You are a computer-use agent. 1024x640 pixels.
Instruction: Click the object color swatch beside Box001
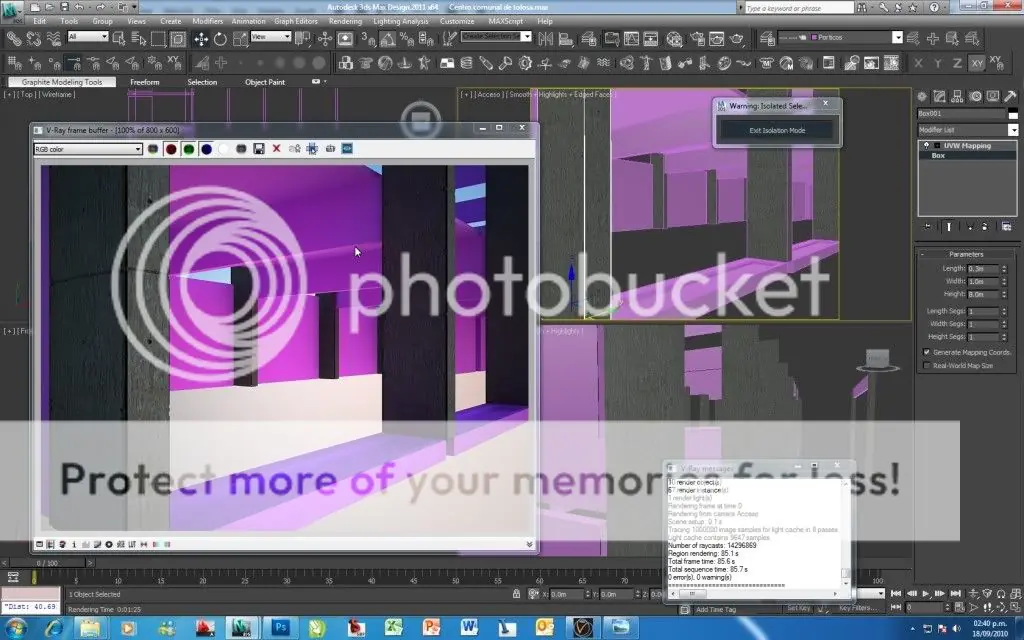[x=1013, y=114]
